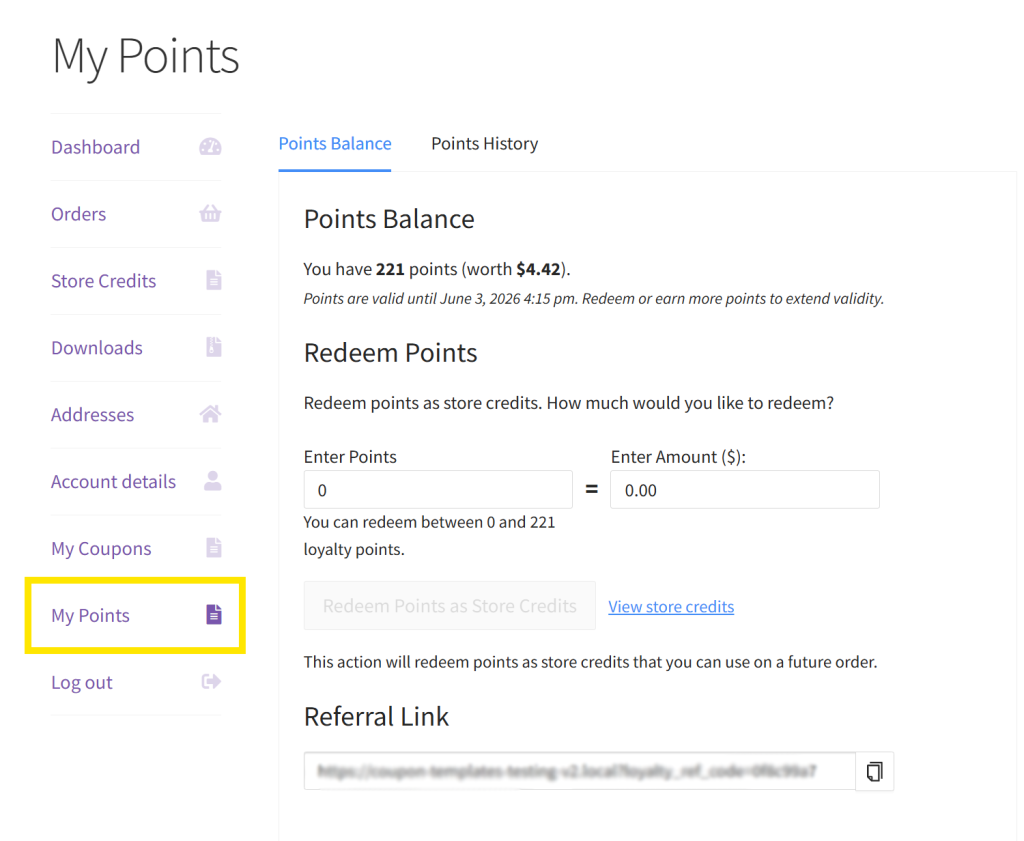
Task: Log out using the sidebar link
Action: [80, 681]
